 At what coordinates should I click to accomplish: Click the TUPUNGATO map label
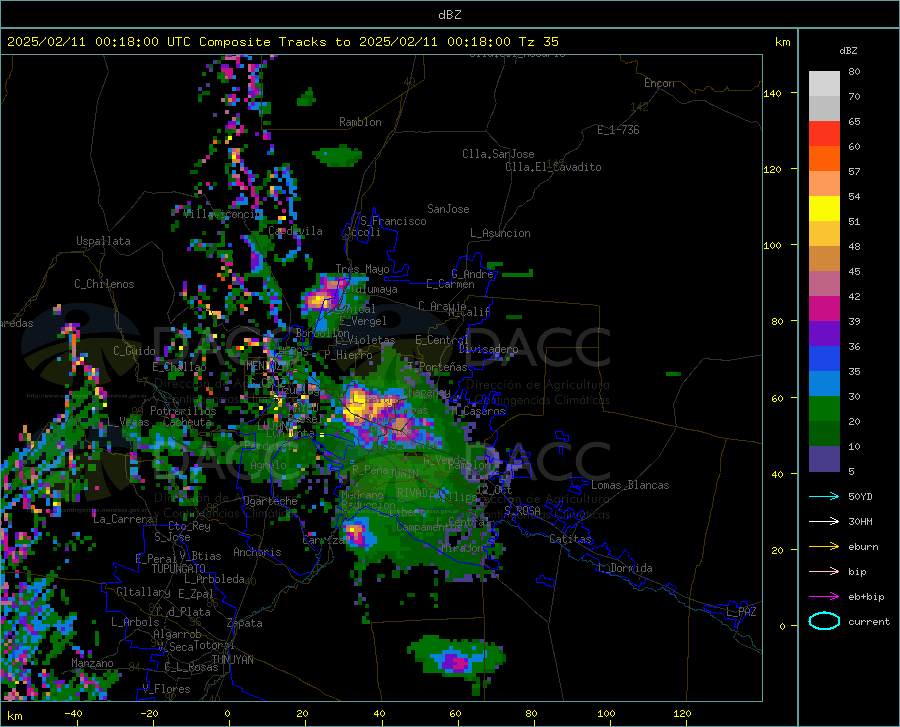coord(179,569)
